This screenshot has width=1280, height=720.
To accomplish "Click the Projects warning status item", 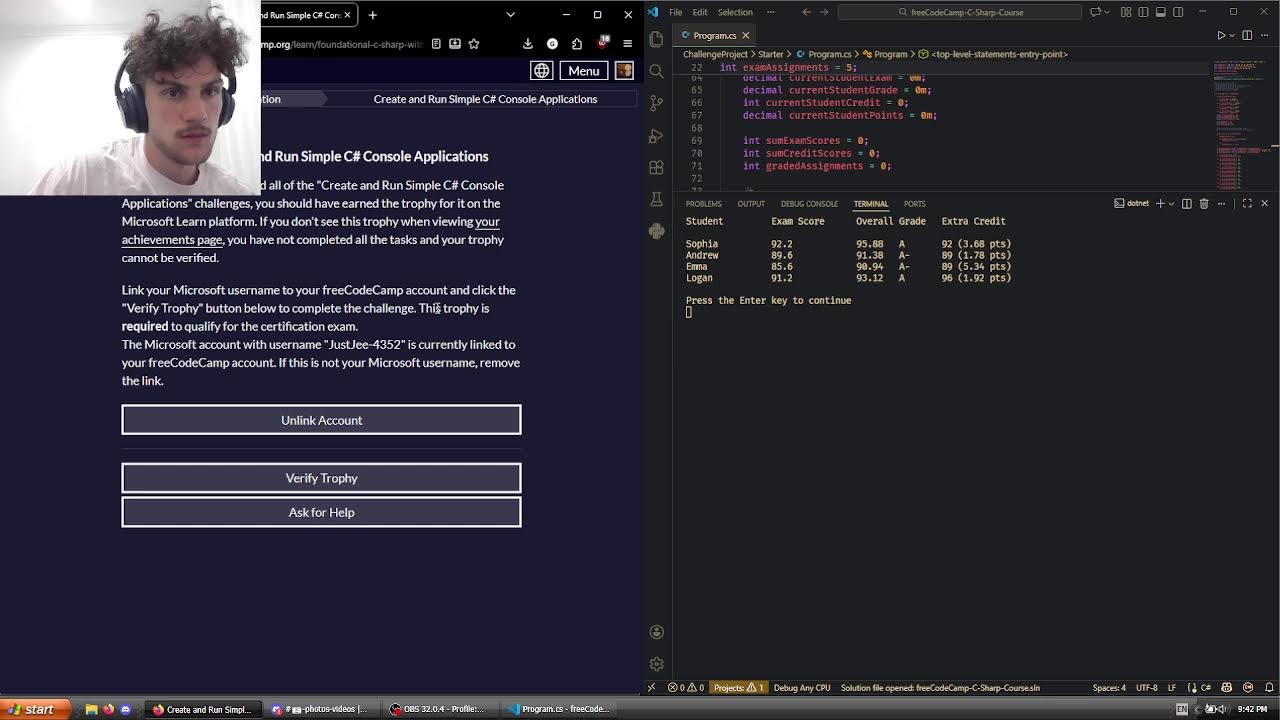I will 739,688.
